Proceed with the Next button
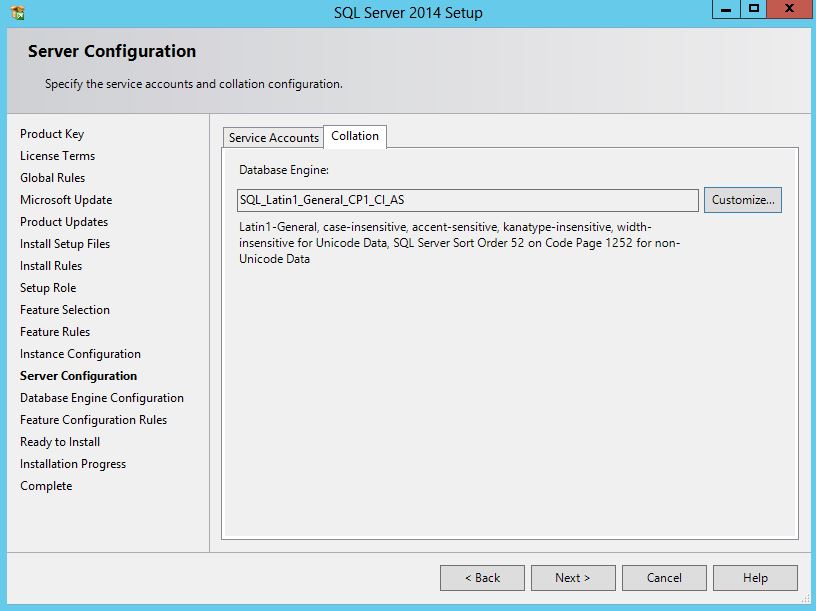The height and width of the screenshot is (611, 816). point(572,578)
